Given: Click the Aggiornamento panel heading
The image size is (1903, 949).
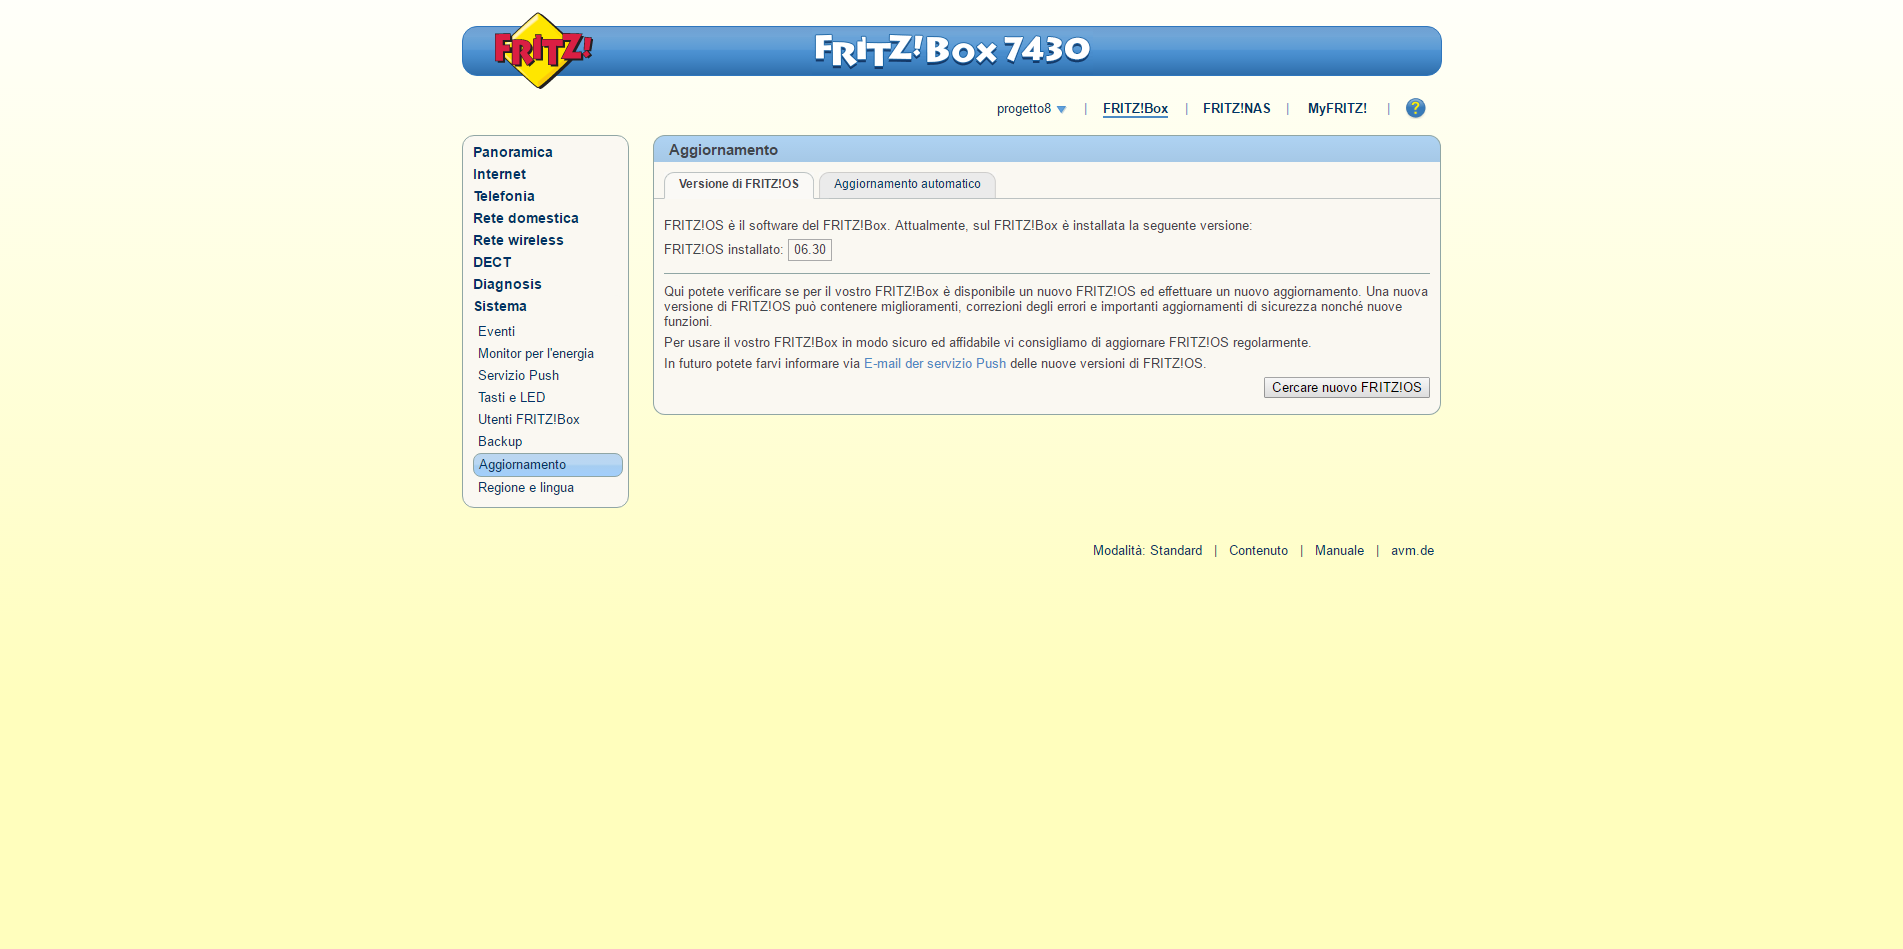Looking at the screenshot, I should (723, 150).
